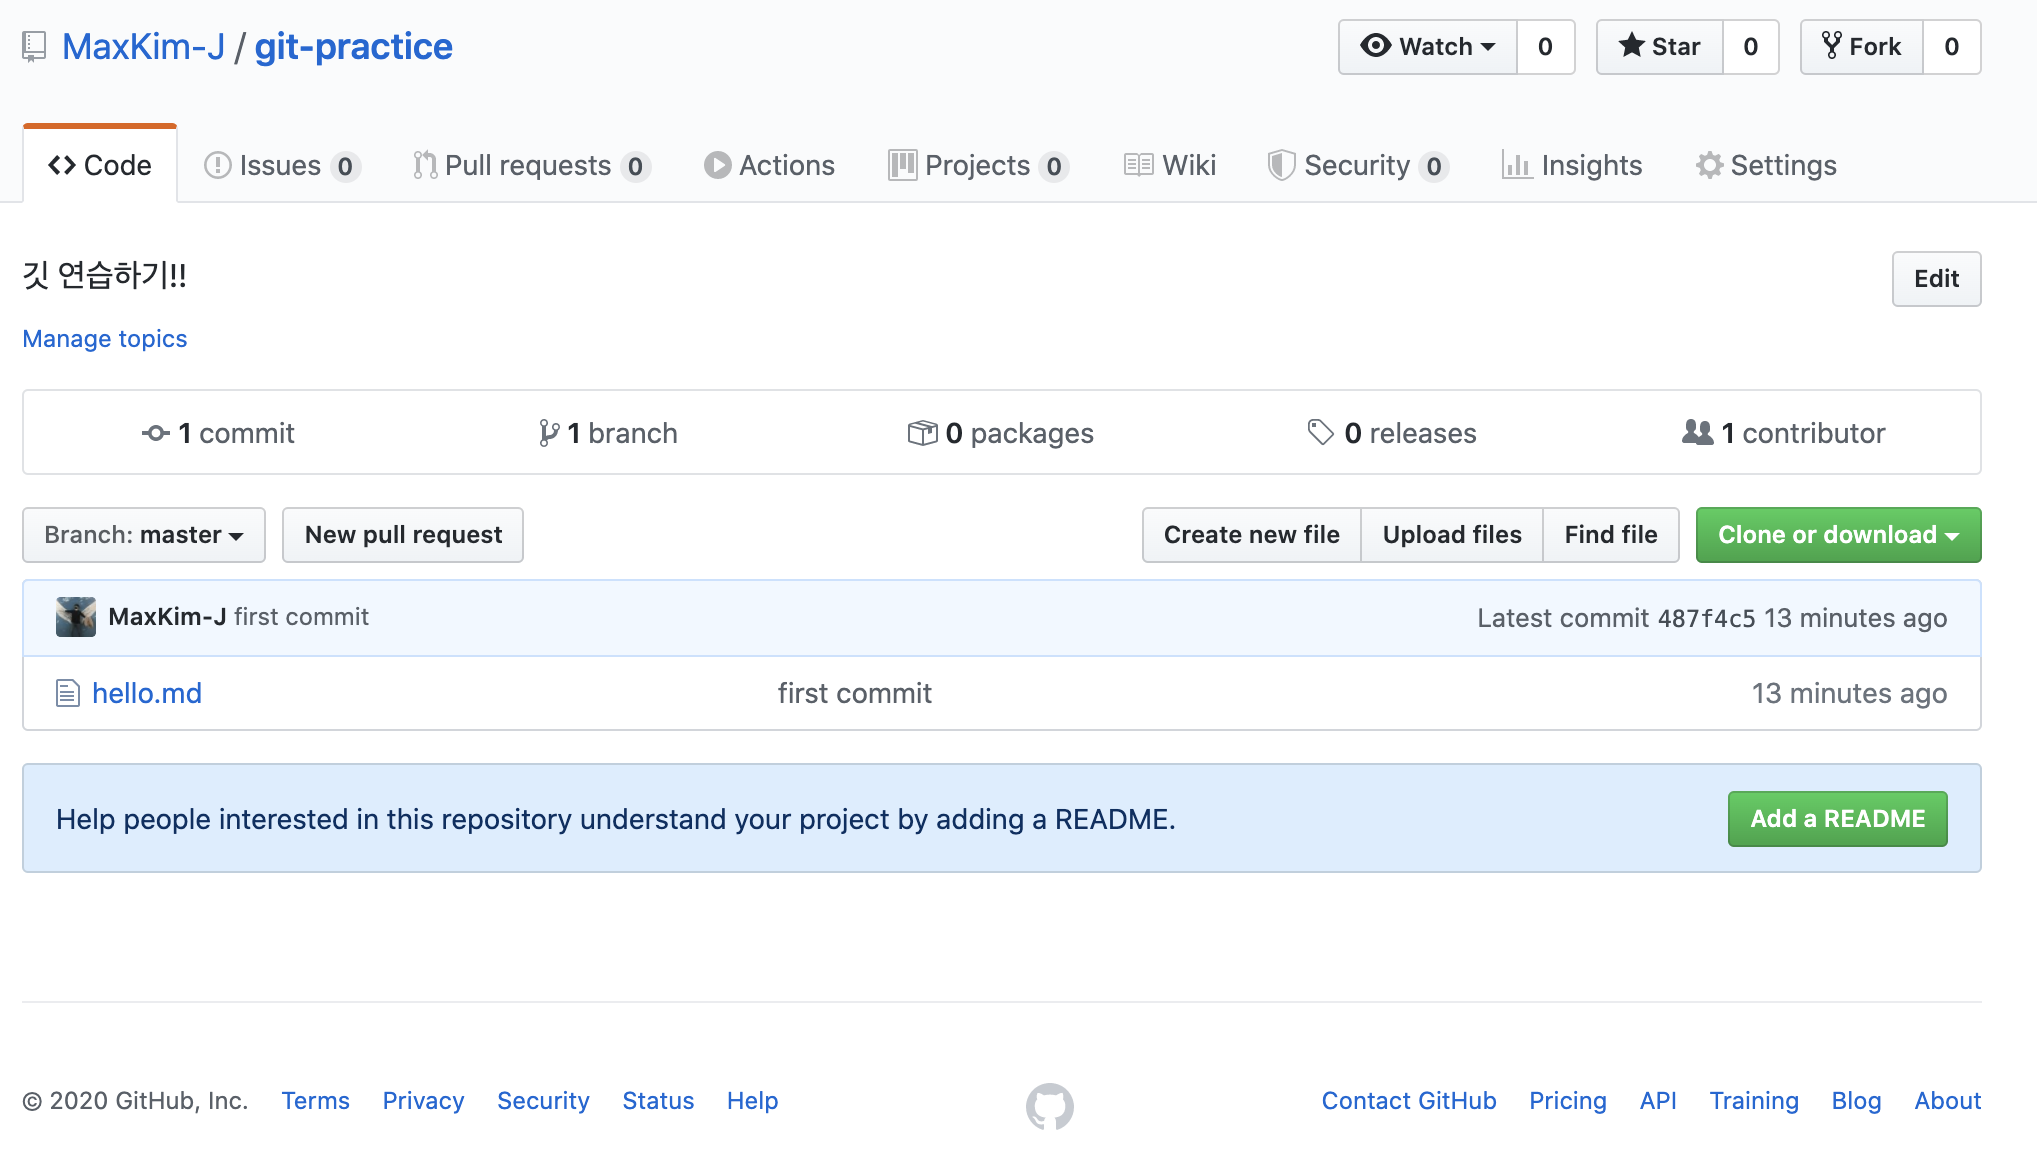Viewport: 2037px width, 1151px height.
Task: Open the Watch dropdown
Action: point(1428,47)
